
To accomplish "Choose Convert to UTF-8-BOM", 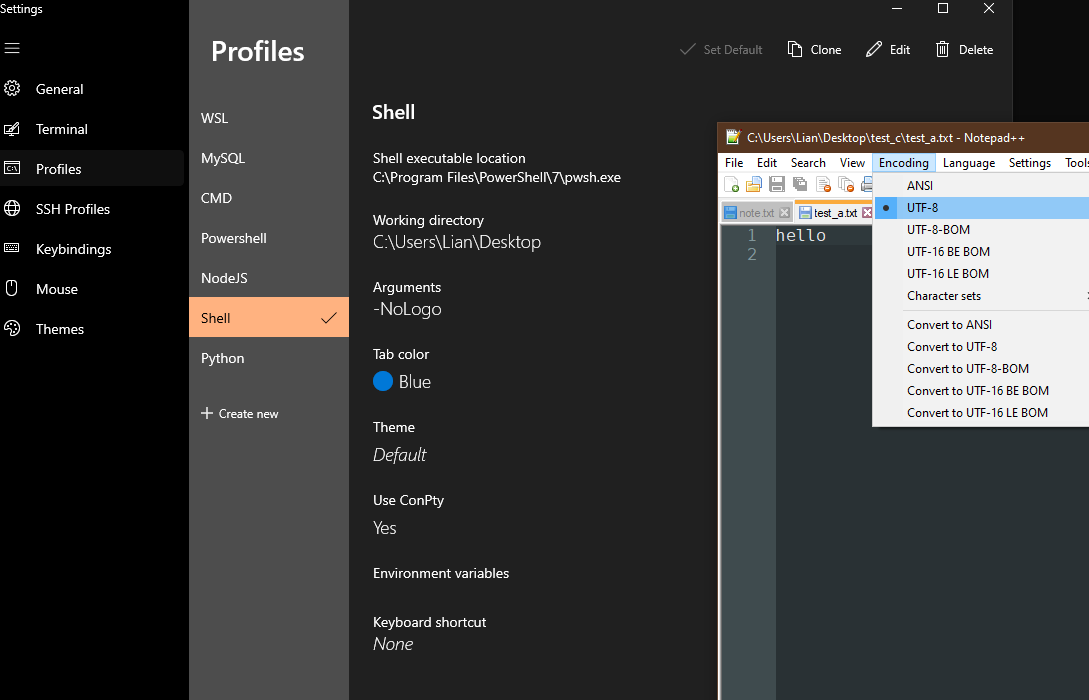I will (967, 369).
